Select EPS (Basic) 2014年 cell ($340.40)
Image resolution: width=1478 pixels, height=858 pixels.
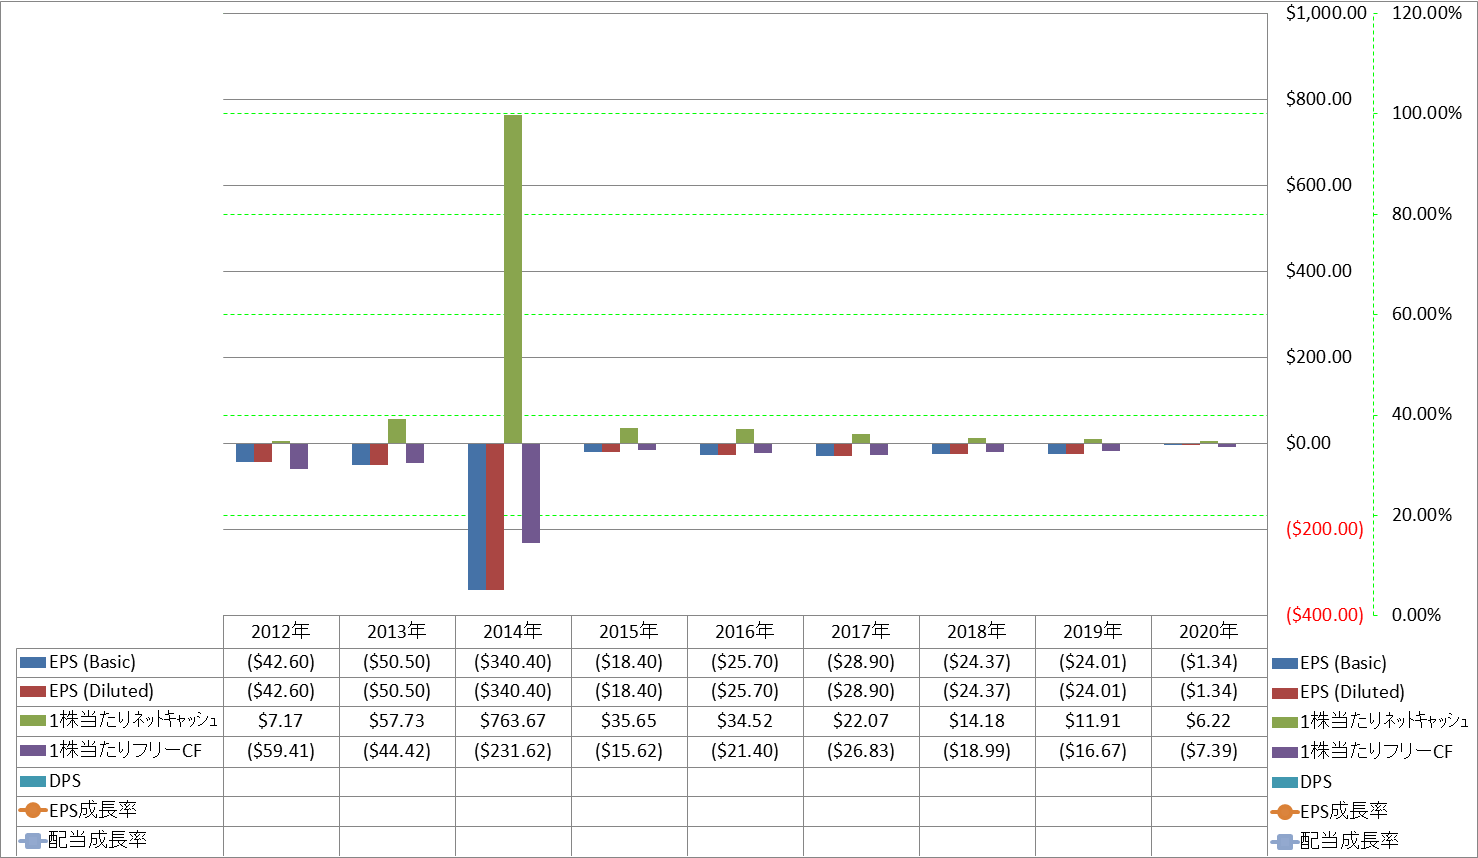pyautogui.click(x=513, y=662)
